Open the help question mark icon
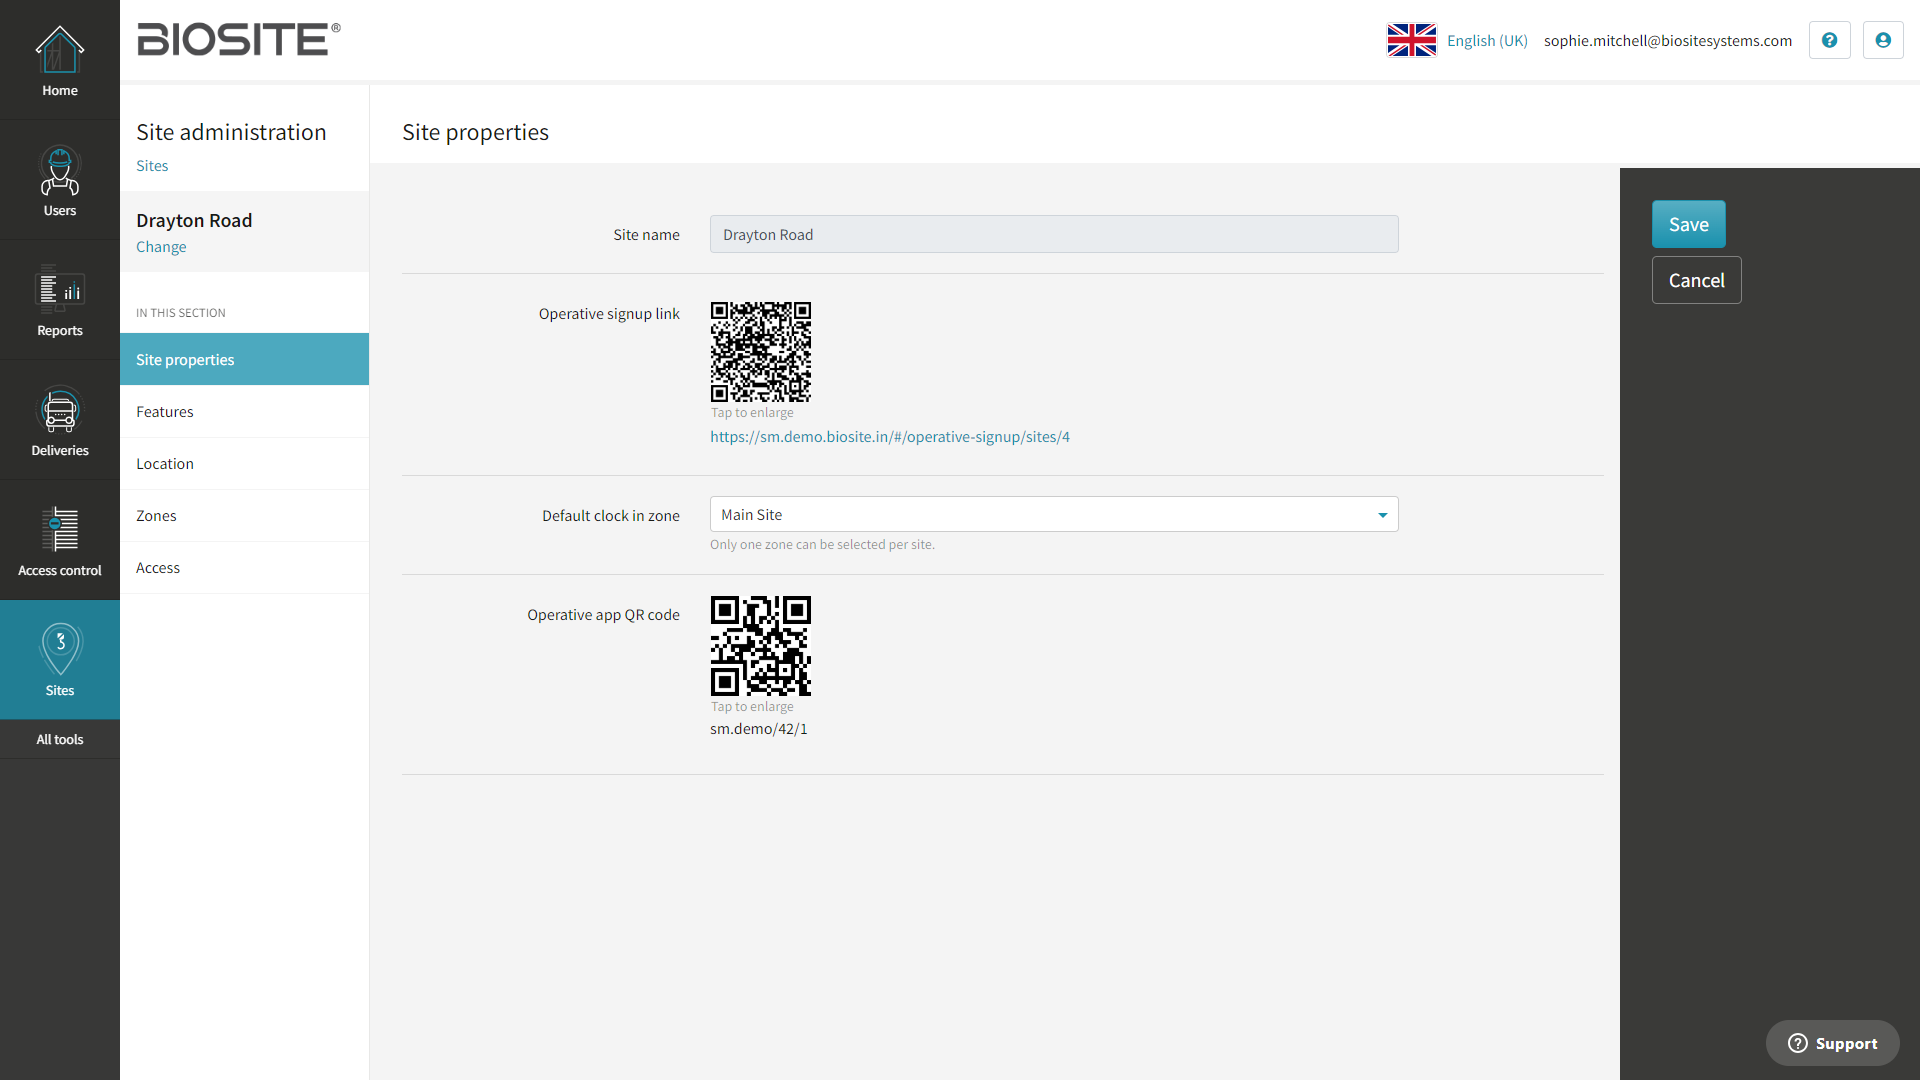 1829,40
